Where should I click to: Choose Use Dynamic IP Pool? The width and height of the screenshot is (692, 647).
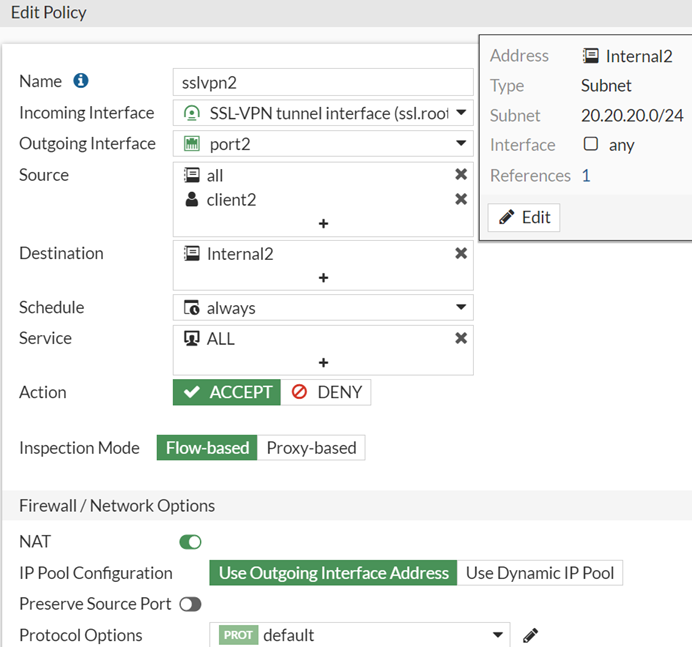point(541,573)
